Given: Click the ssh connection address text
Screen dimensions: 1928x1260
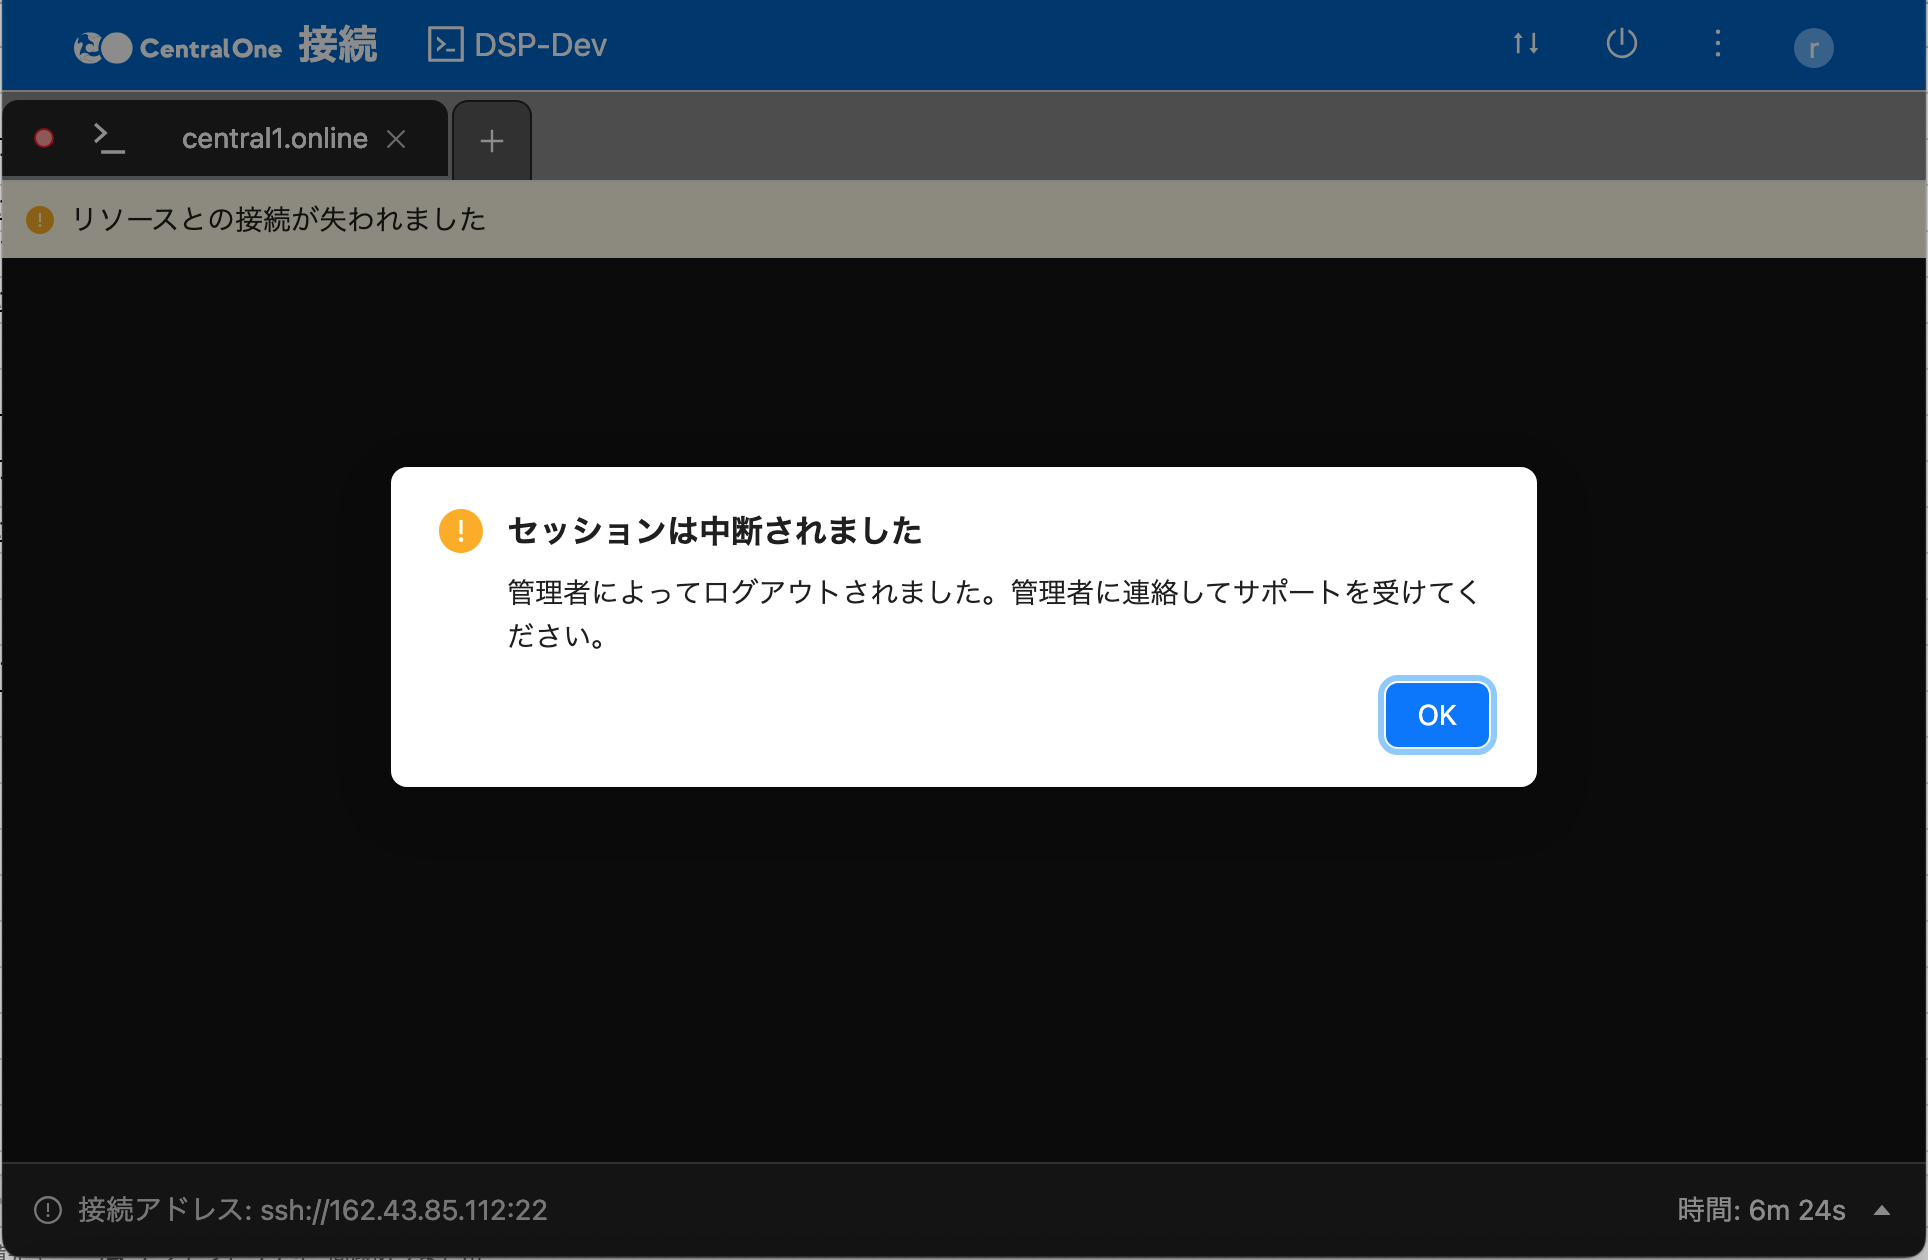Looking at the screenshot, I should [x=403, y=1210].
